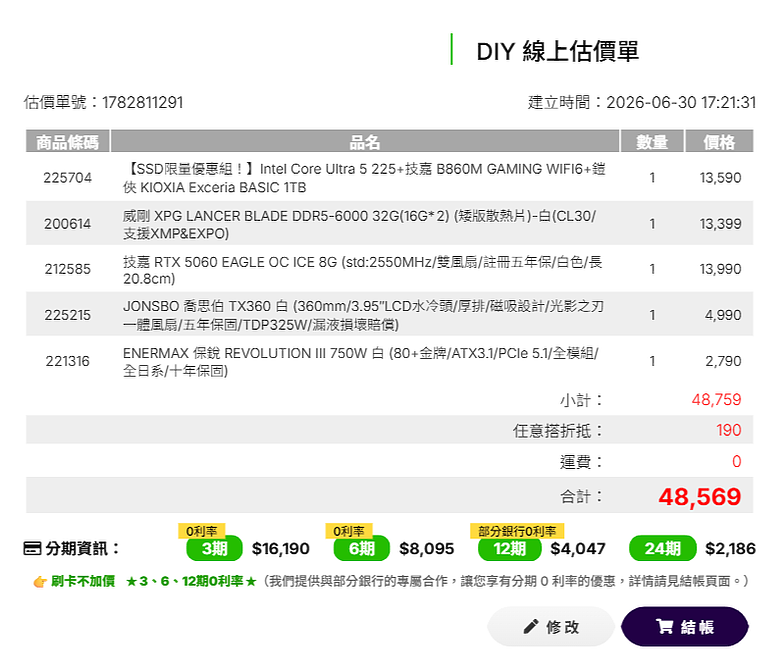Click the 合計 total amount 48,569
This screenshot has height=671, width=780.
[x=700, y=496]
